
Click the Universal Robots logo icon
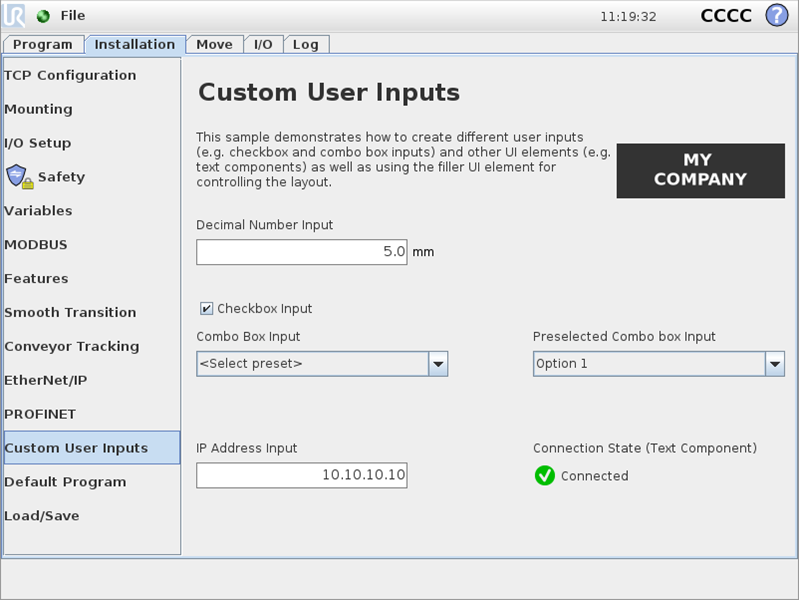[14, 15]
